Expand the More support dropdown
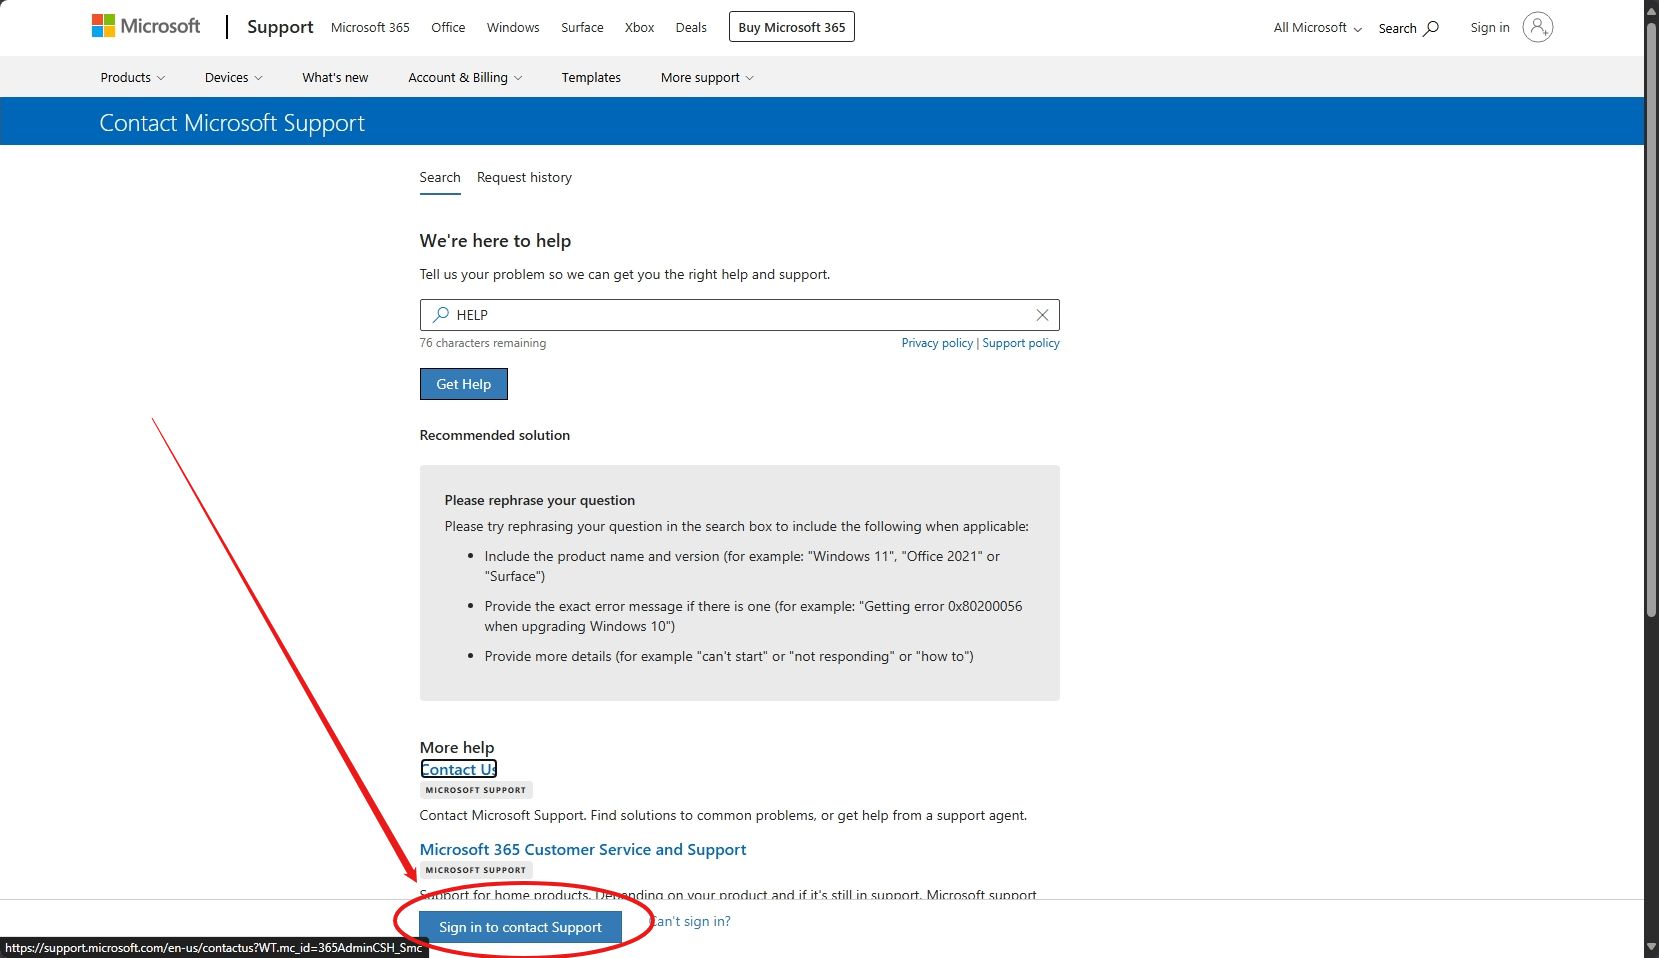Screen dimensions: 1659x958 (x=707, y=77)
